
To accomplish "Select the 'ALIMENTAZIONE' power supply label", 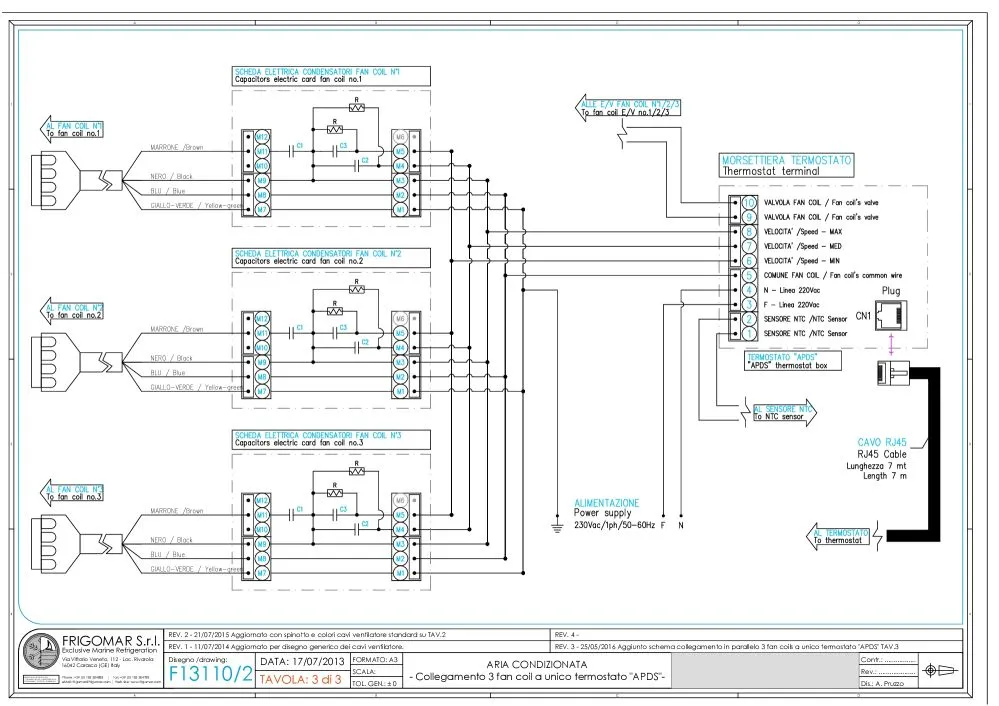I will coord(606,503).
